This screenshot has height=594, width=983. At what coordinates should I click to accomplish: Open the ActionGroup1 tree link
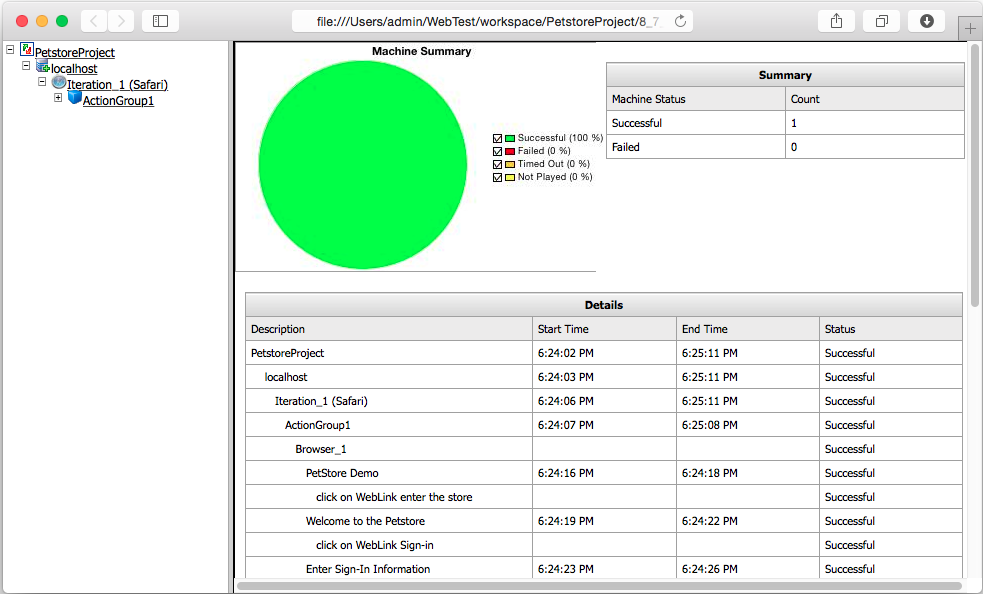click(x=118, y=100)
